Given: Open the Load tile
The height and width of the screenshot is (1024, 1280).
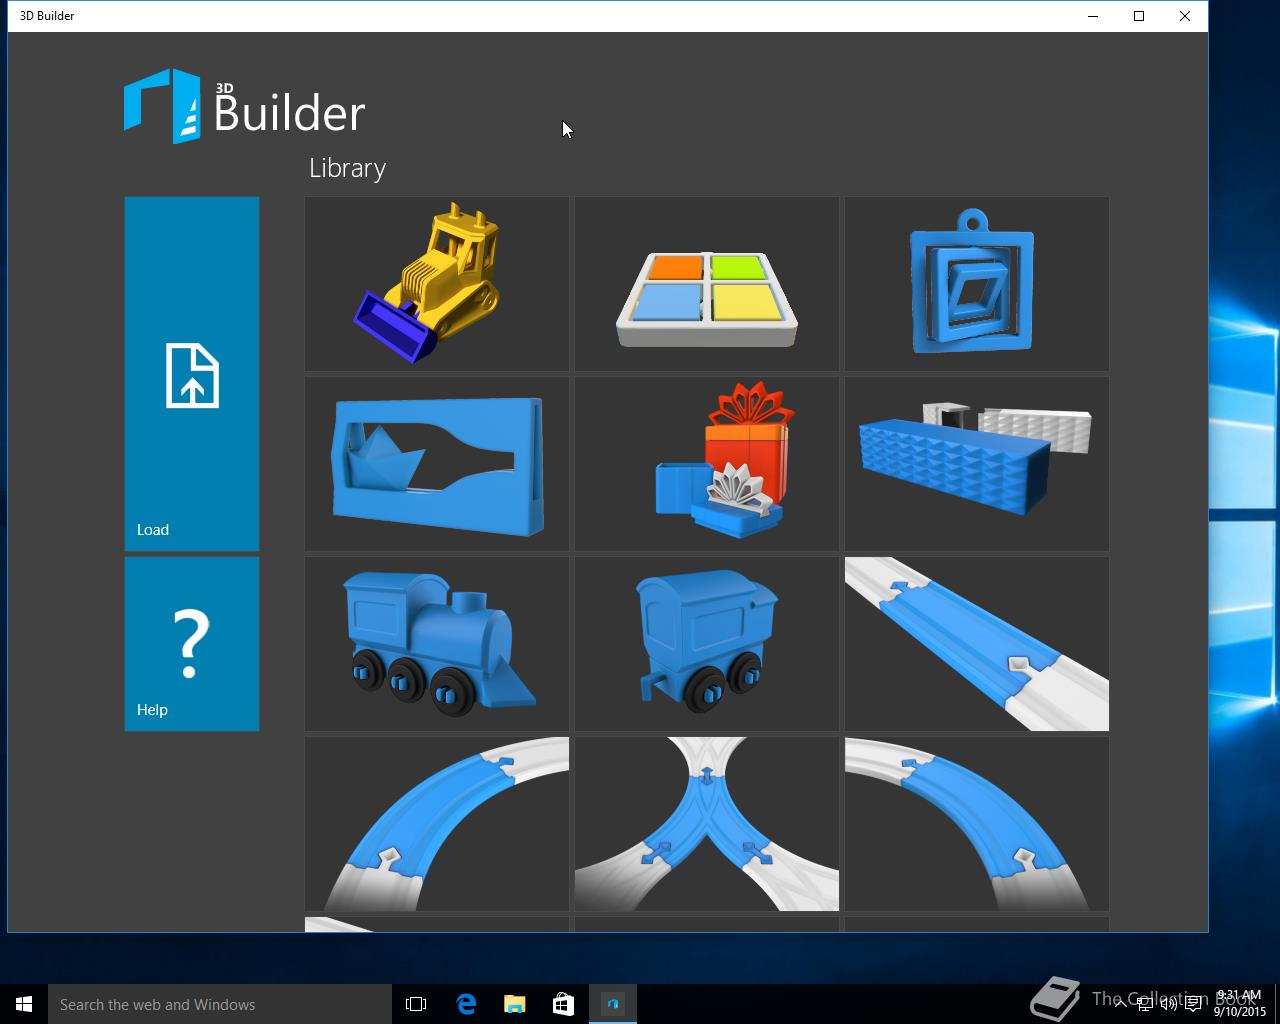Looking at the screenshot, I should [192, 373].
